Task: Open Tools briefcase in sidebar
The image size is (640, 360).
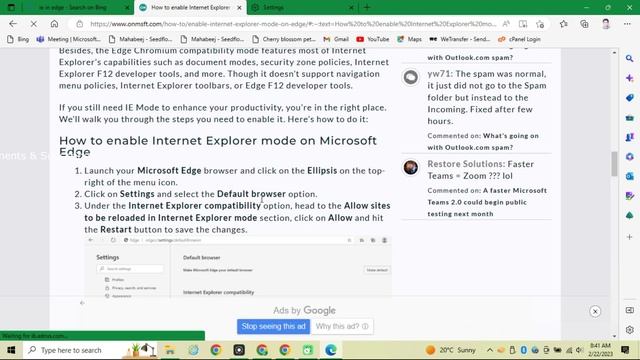Action: coord(629,118)
